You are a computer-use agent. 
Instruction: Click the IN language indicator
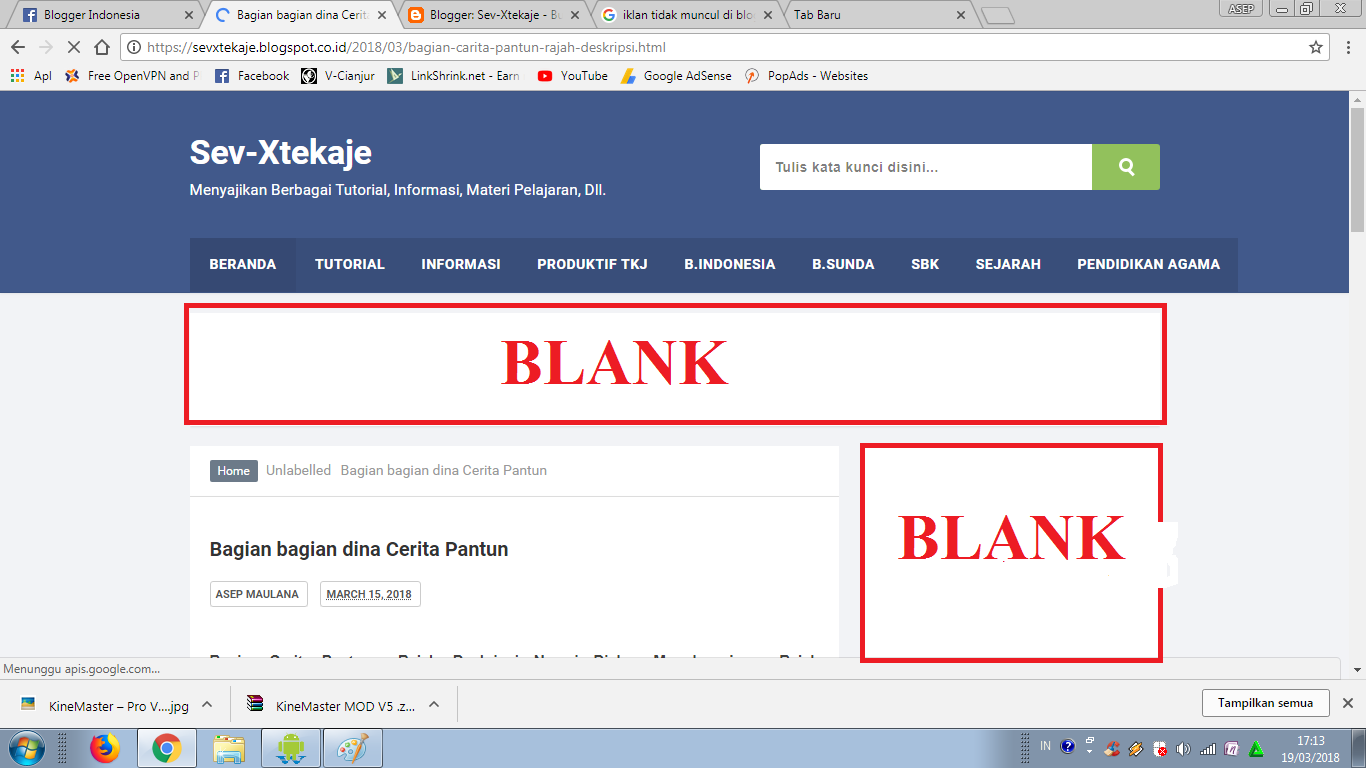pos(1045,746)
